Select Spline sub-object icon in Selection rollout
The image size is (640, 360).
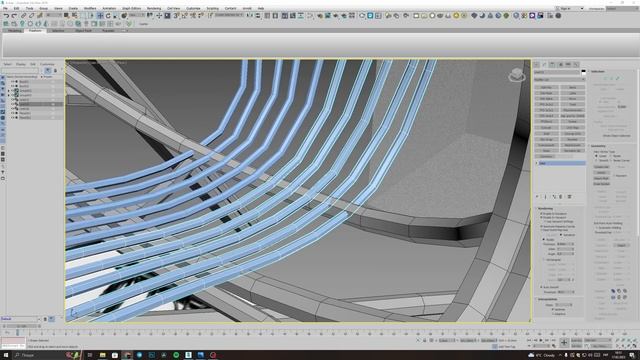[617, 78]
